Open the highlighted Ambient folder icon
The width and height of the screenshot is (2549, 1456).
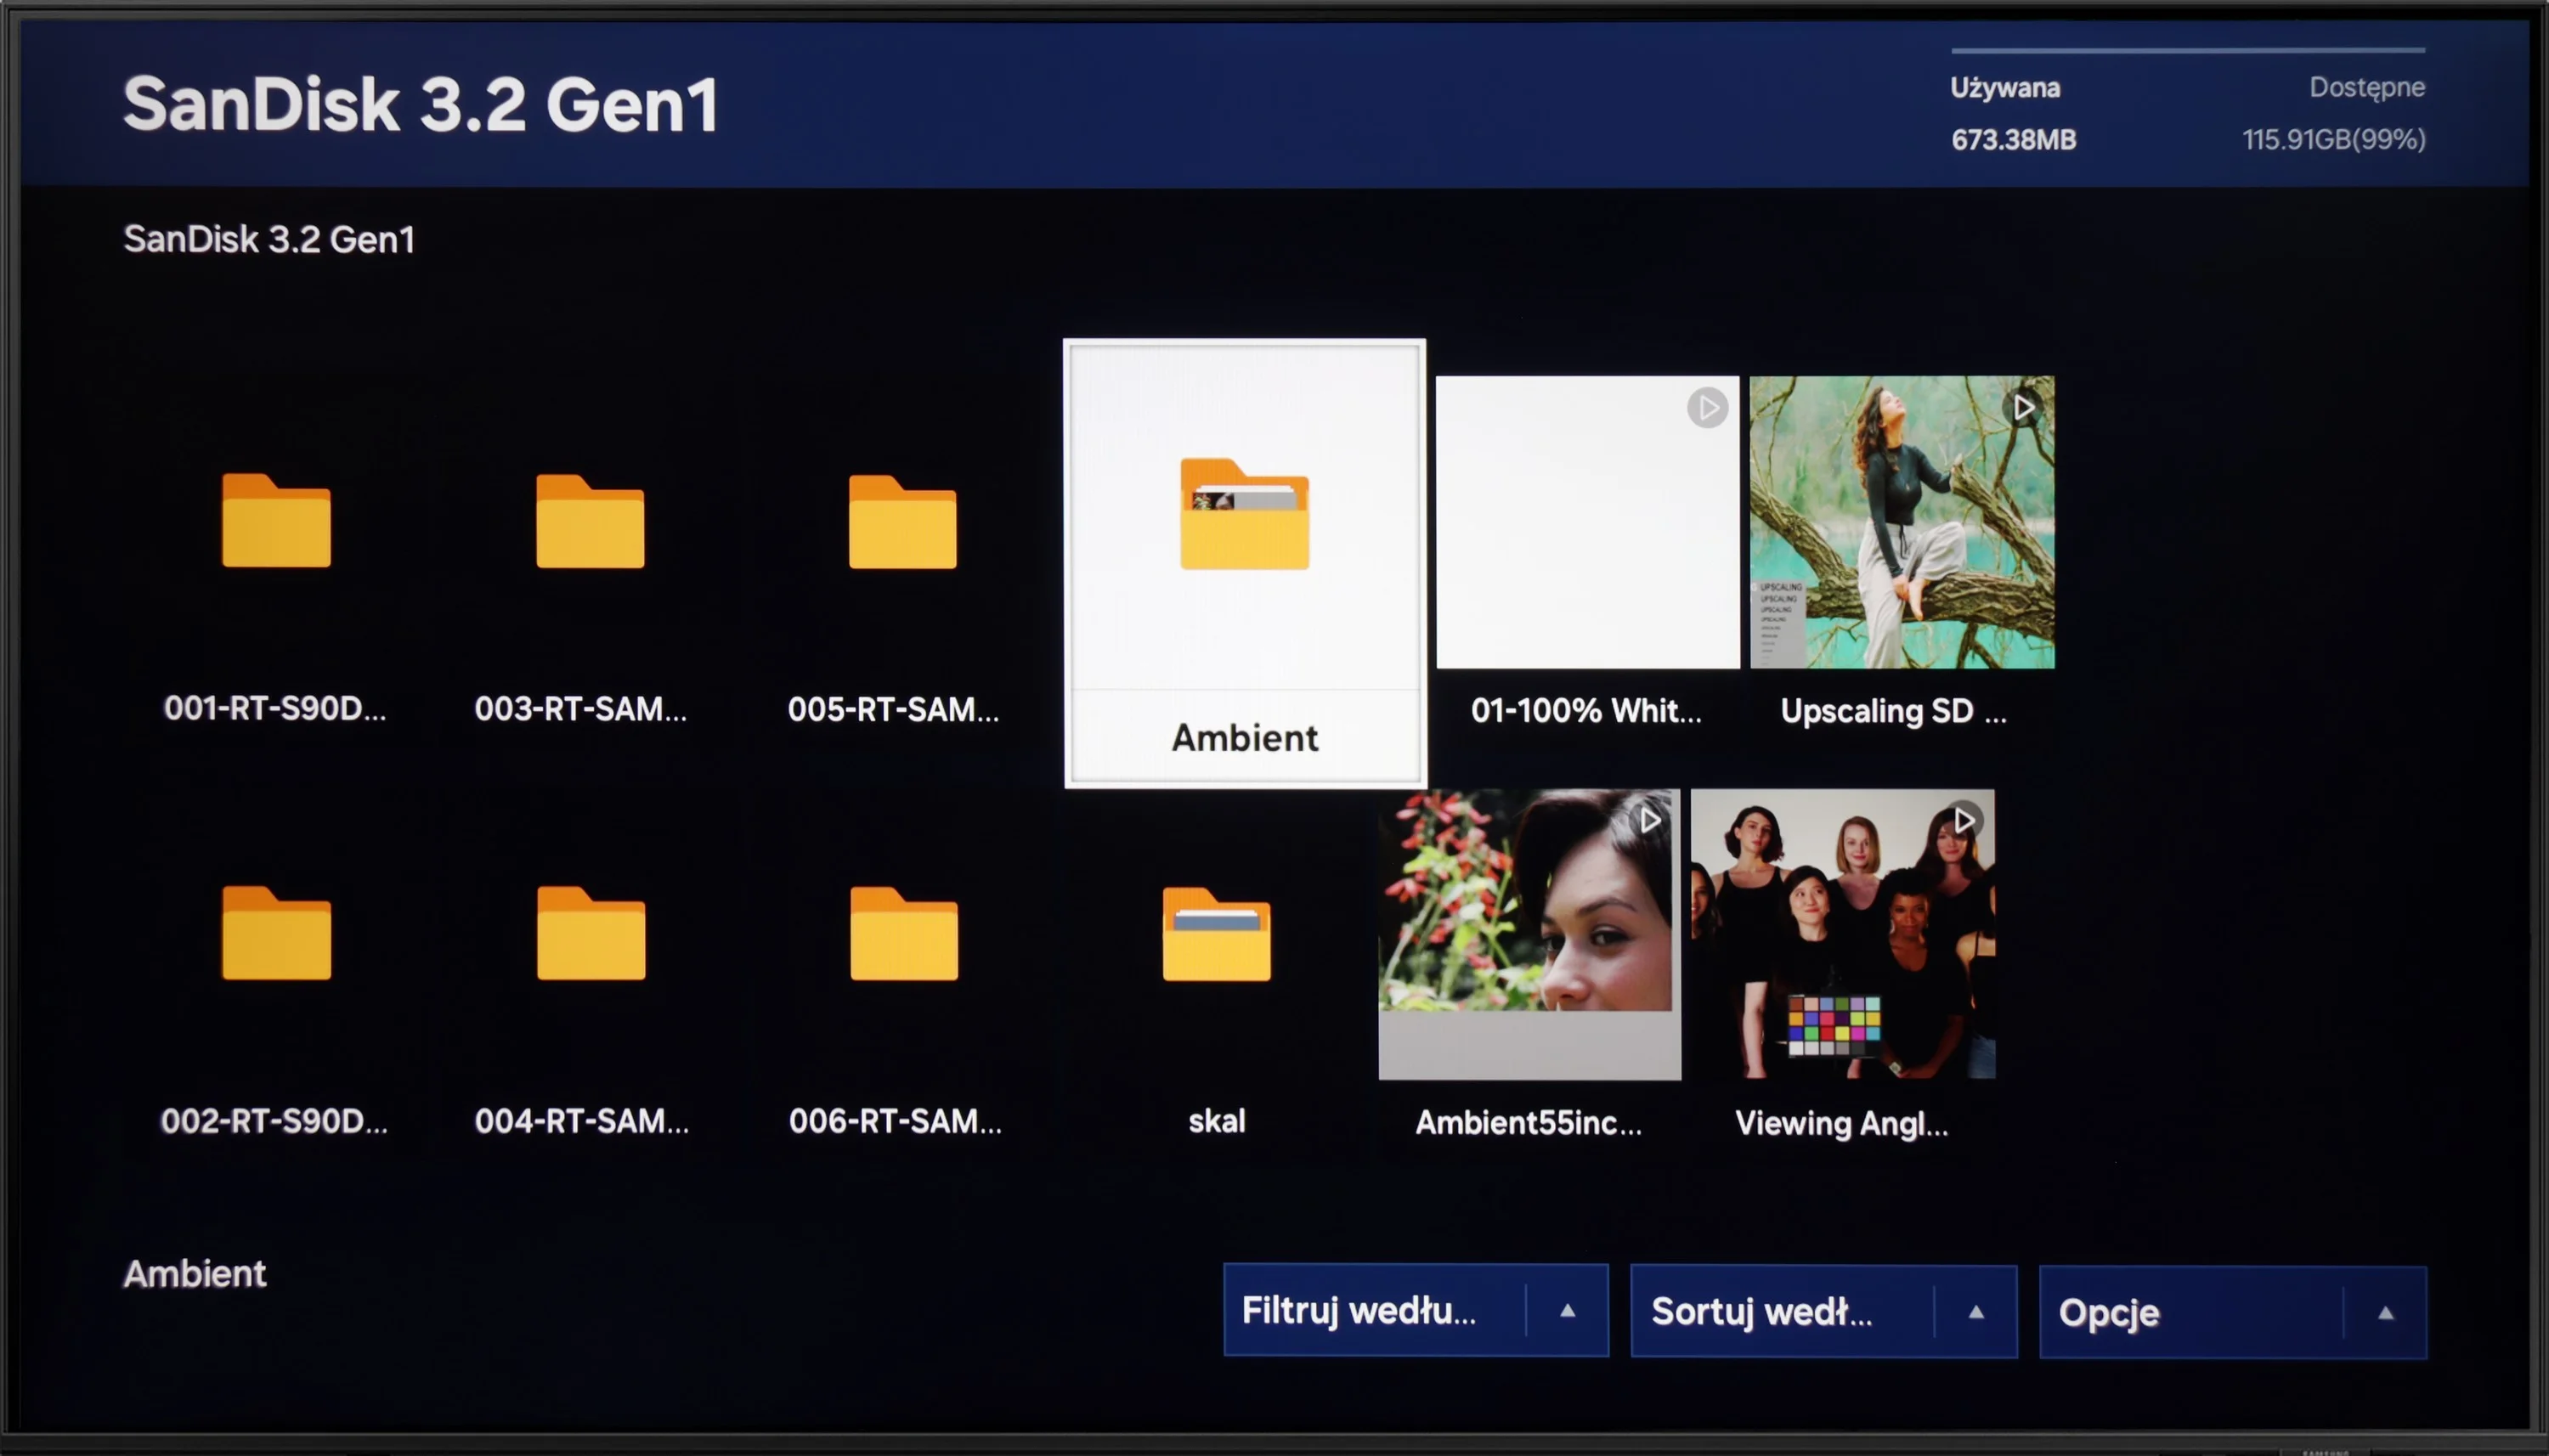(1244, 513)
